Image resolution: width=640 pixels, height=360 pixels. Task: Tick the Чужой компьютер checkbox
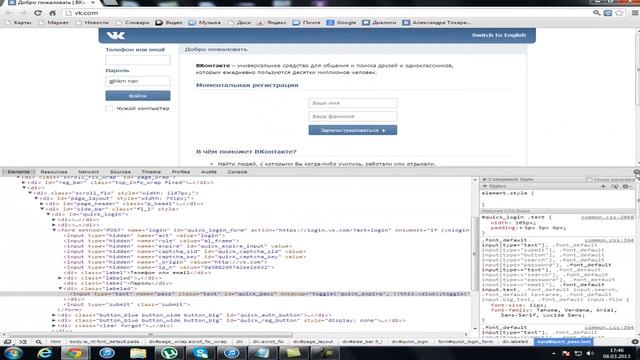click(109, 109)
